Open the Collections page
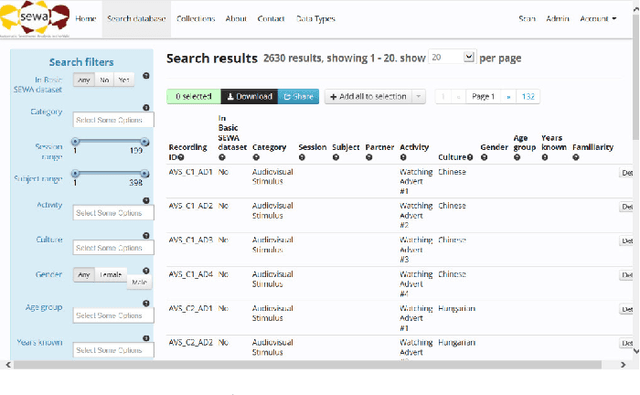This screenshot has height=395, width=640. pos(196,19)
